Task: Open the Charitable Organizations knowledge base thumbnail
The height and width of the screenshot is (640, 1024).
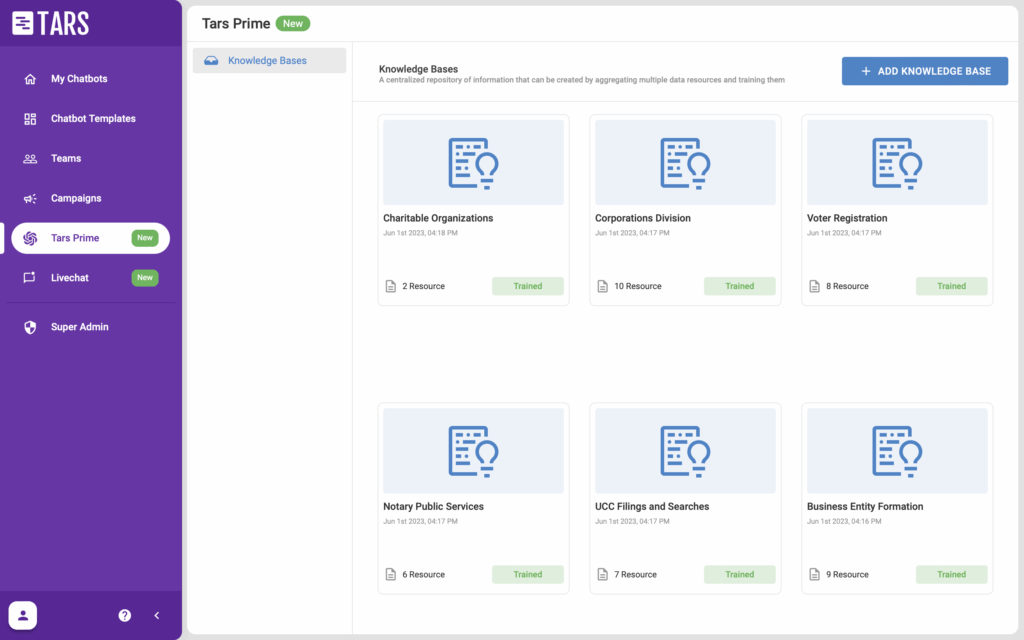Action: pyautogui.click(x=473, y=163)
